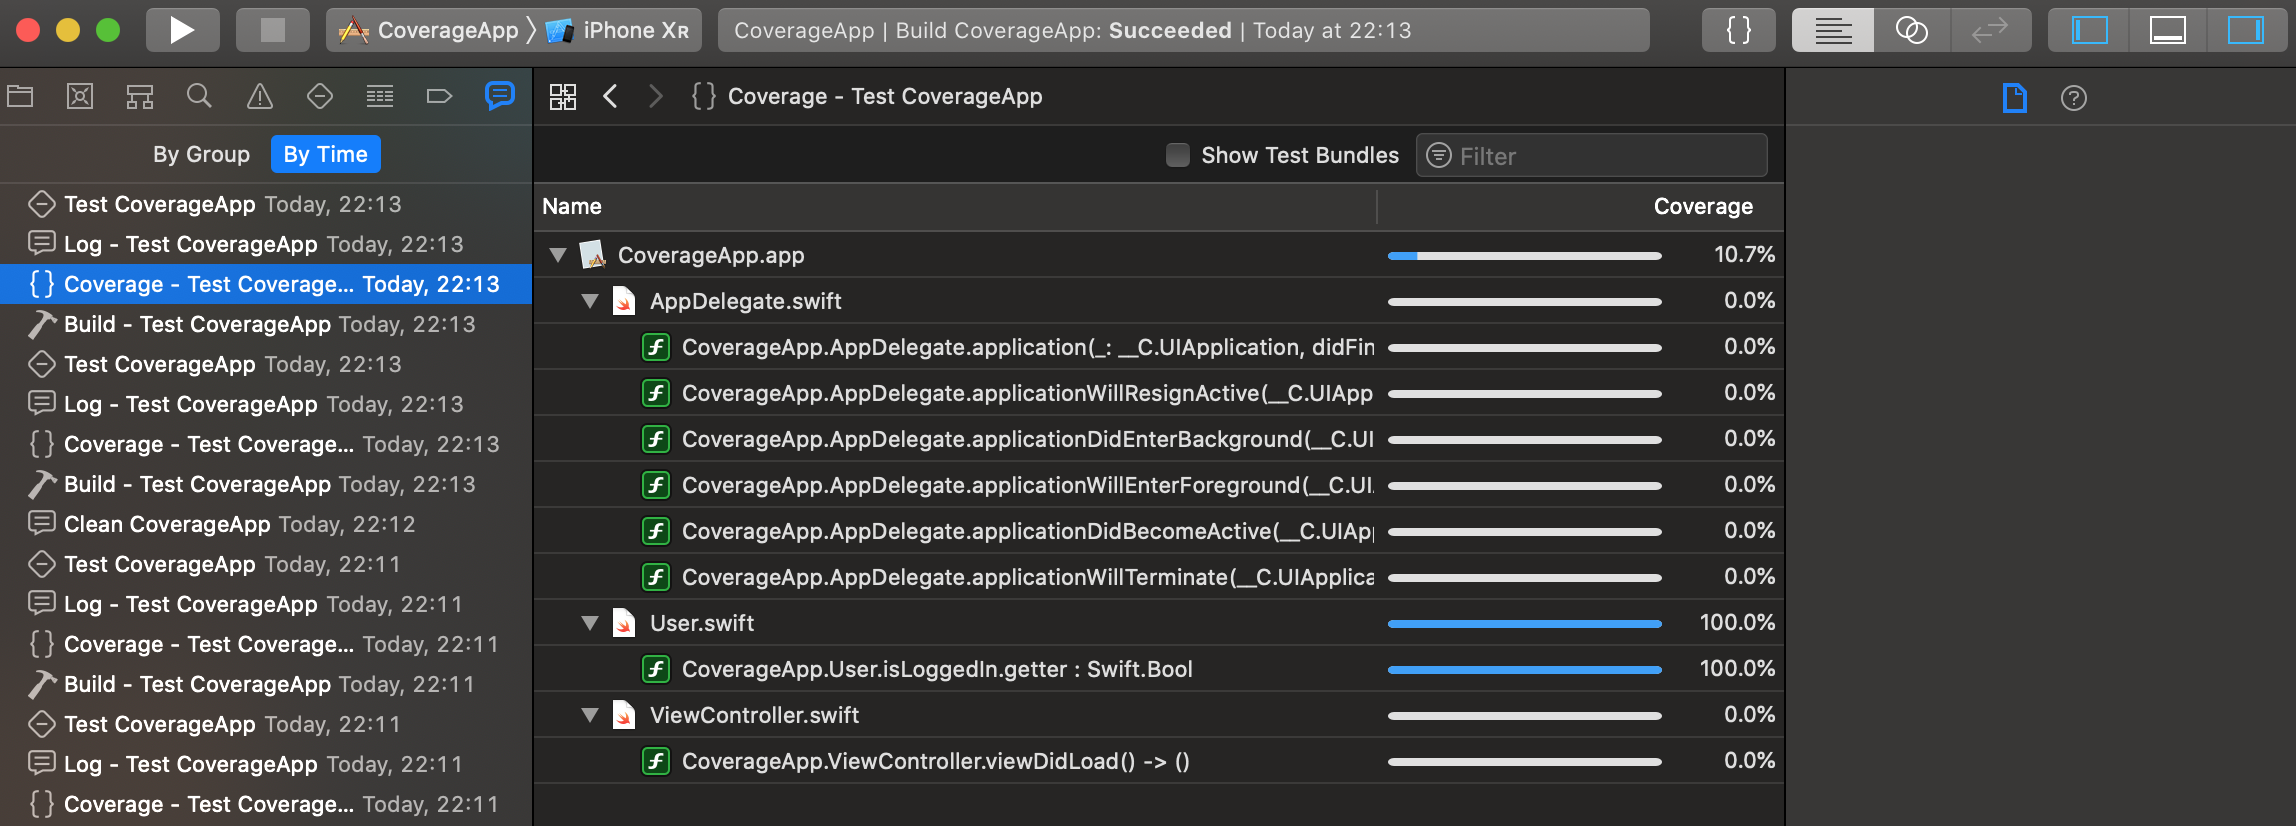Toggle the Debug area visibility
The width and height of the screenshot is (2296, 826).
pos(2167,30)
